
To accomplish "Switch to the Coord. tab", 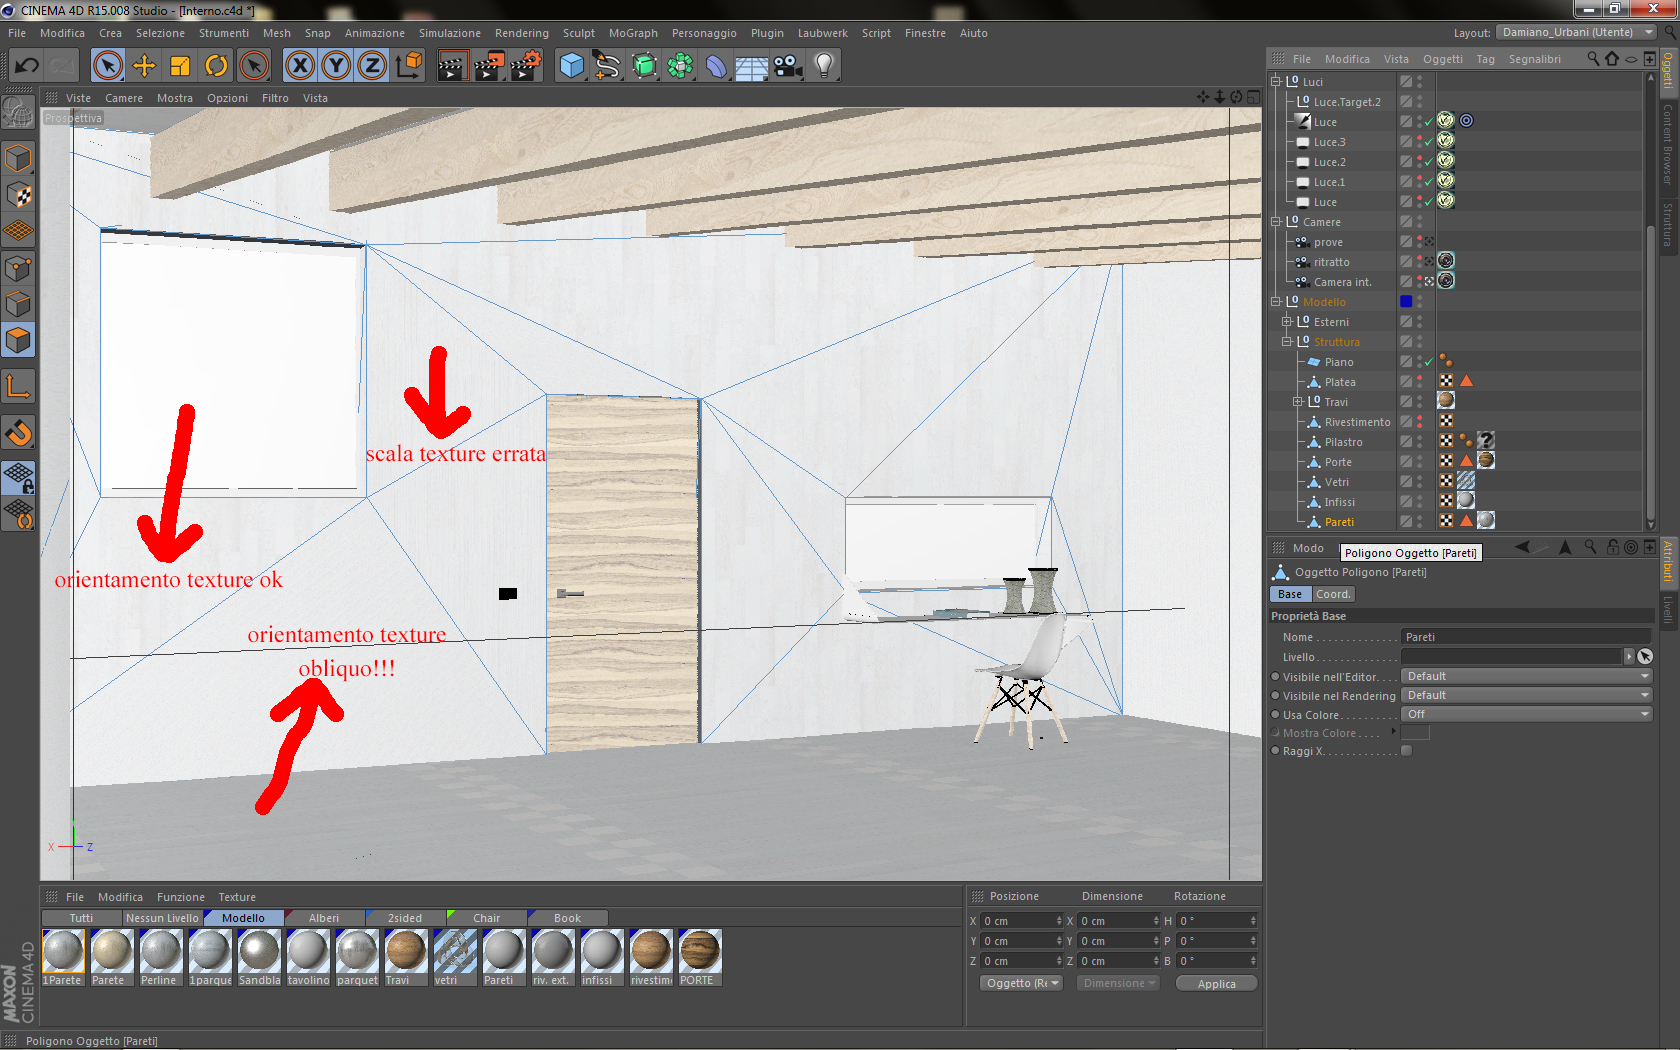I will [1332, 594].
